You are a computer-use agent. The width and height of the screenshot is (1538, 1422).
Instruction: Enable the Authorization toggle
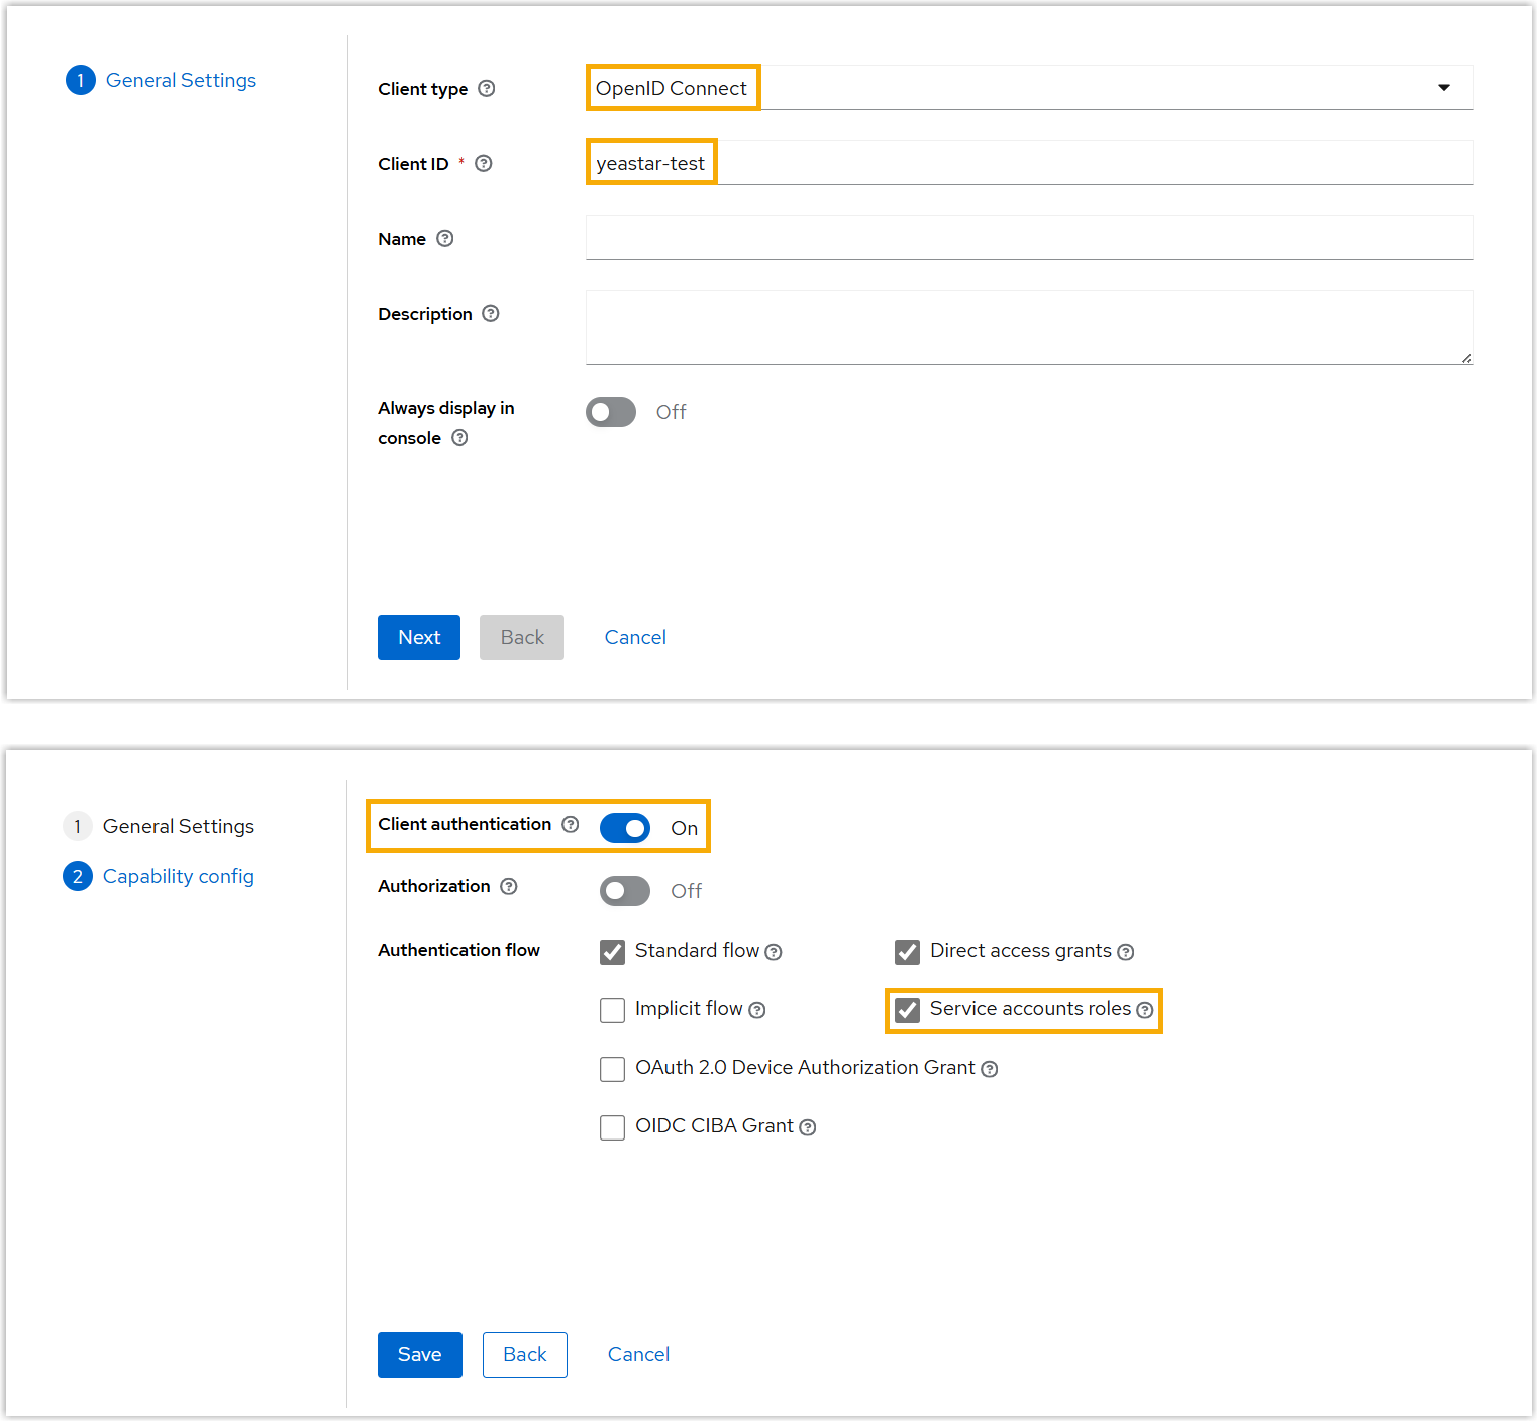[x=625, y=891]
